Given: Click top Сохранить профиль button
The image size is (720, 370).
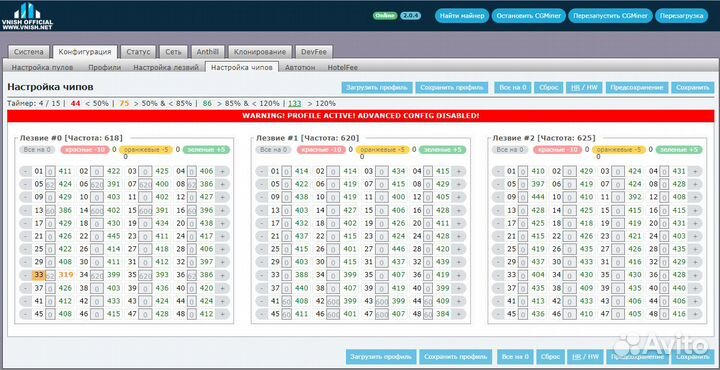Looking at the screenshot, I should point(451,87).
